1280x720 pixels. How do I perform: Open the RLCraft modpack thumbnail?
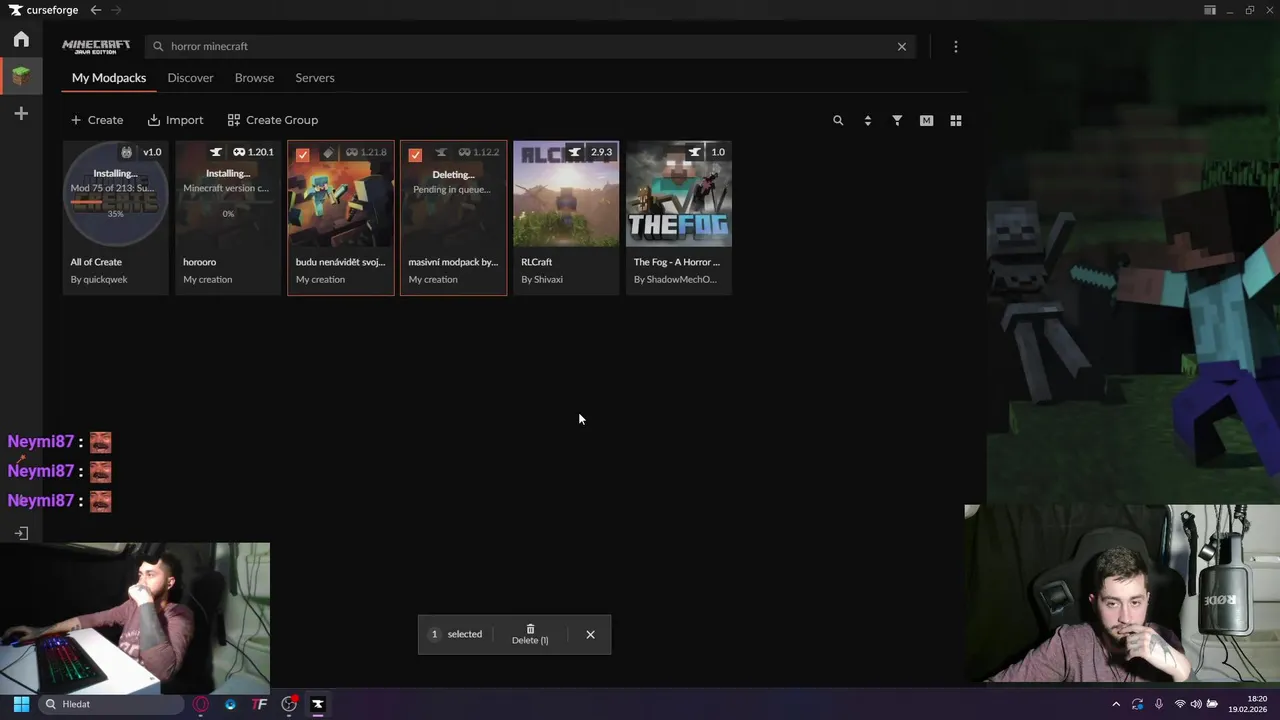[x=566, y=194]
